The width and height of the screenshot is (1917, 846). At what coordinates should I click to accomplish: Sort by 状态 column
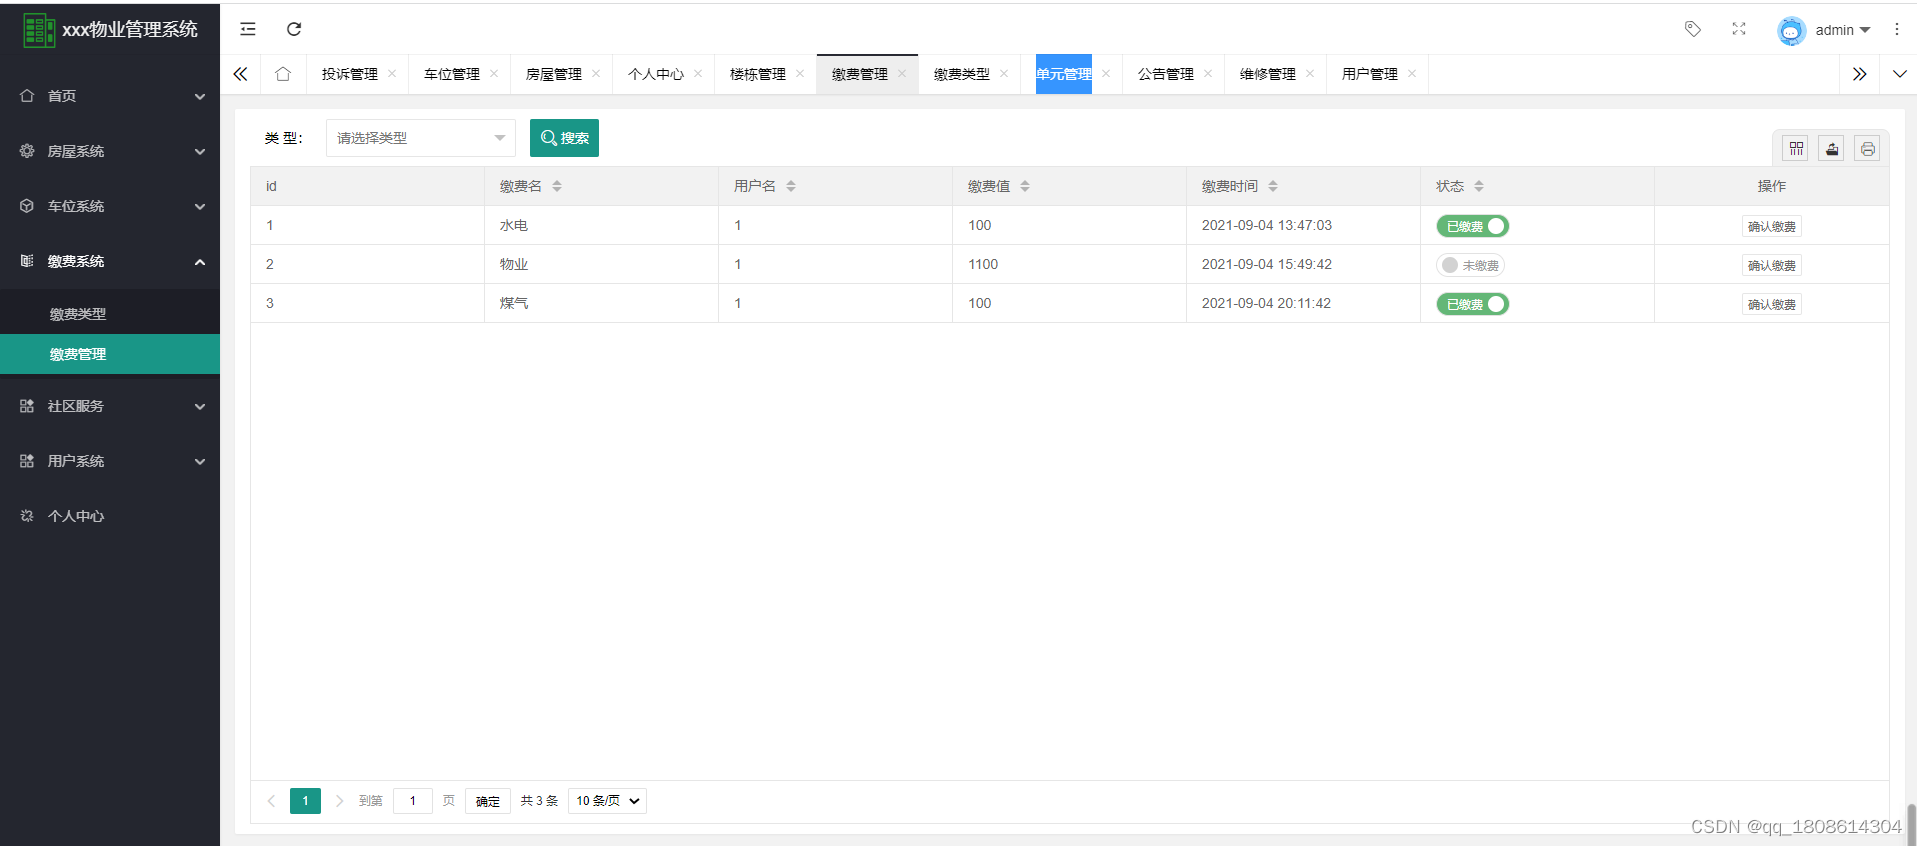[1479, 186]
